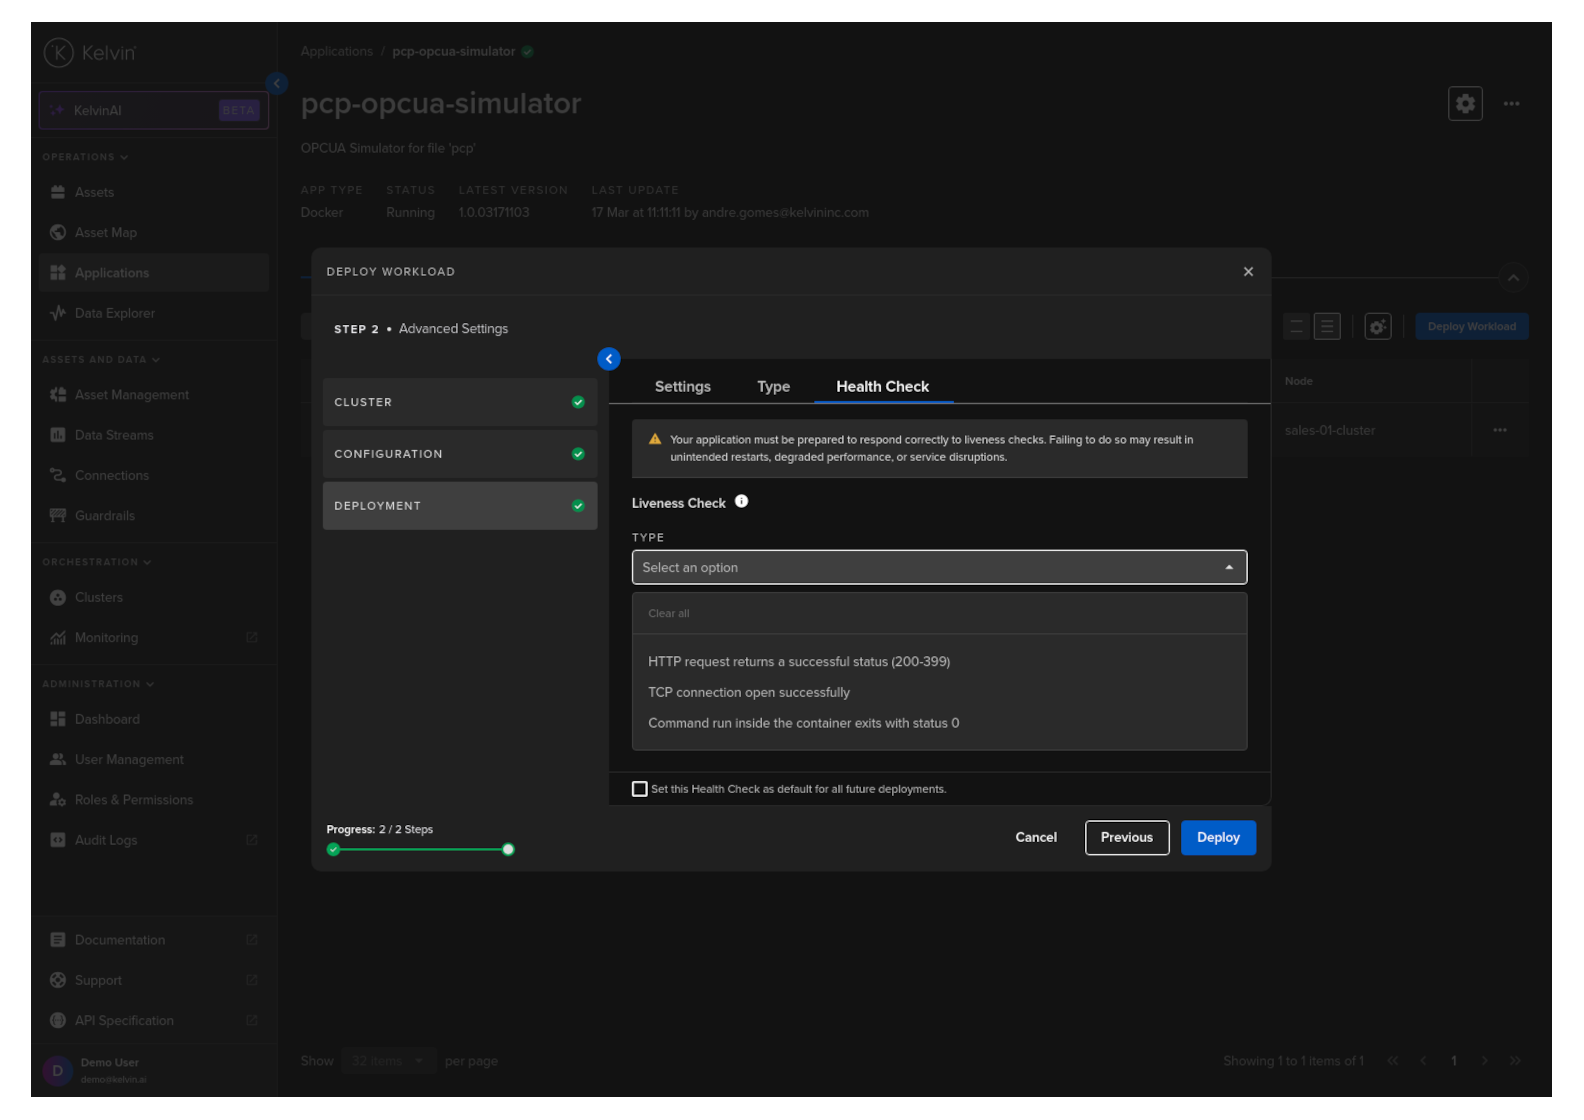Click the Data Explorer sidebar icon
Viewport: 1584px width, 1120px height.
(x=58, y=313)
